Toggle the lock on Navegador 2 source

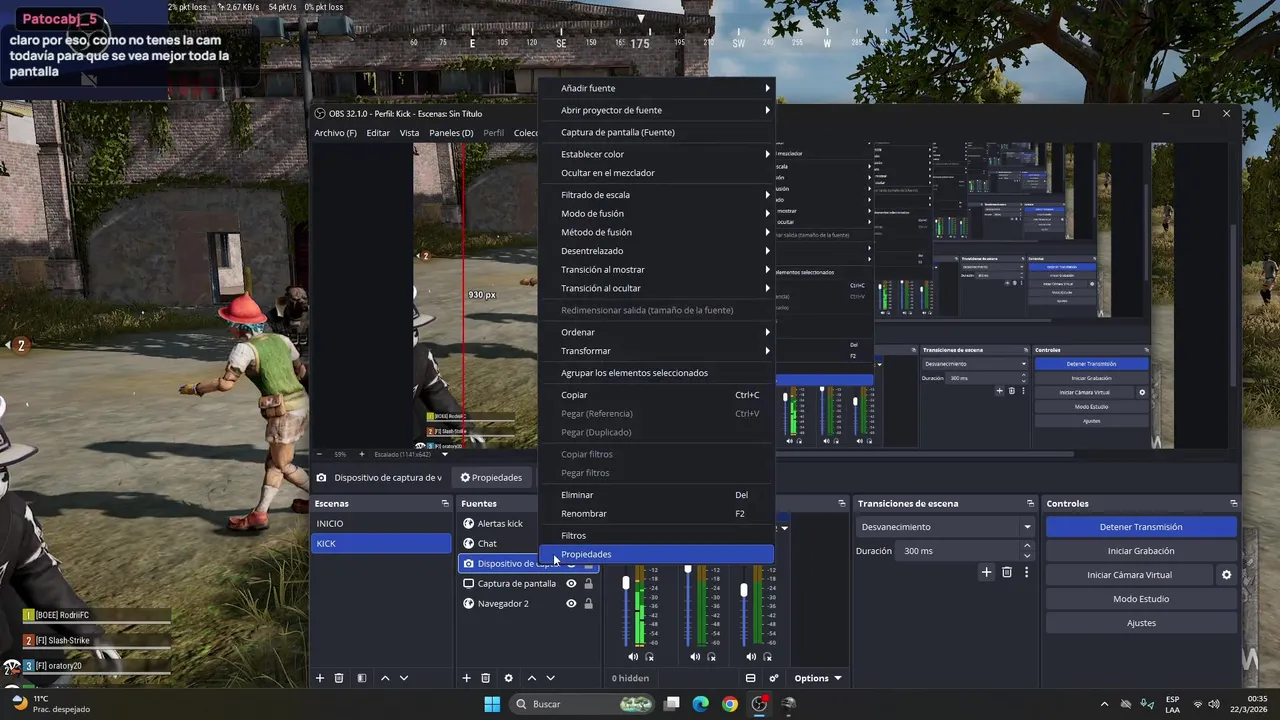coord(588,604)
